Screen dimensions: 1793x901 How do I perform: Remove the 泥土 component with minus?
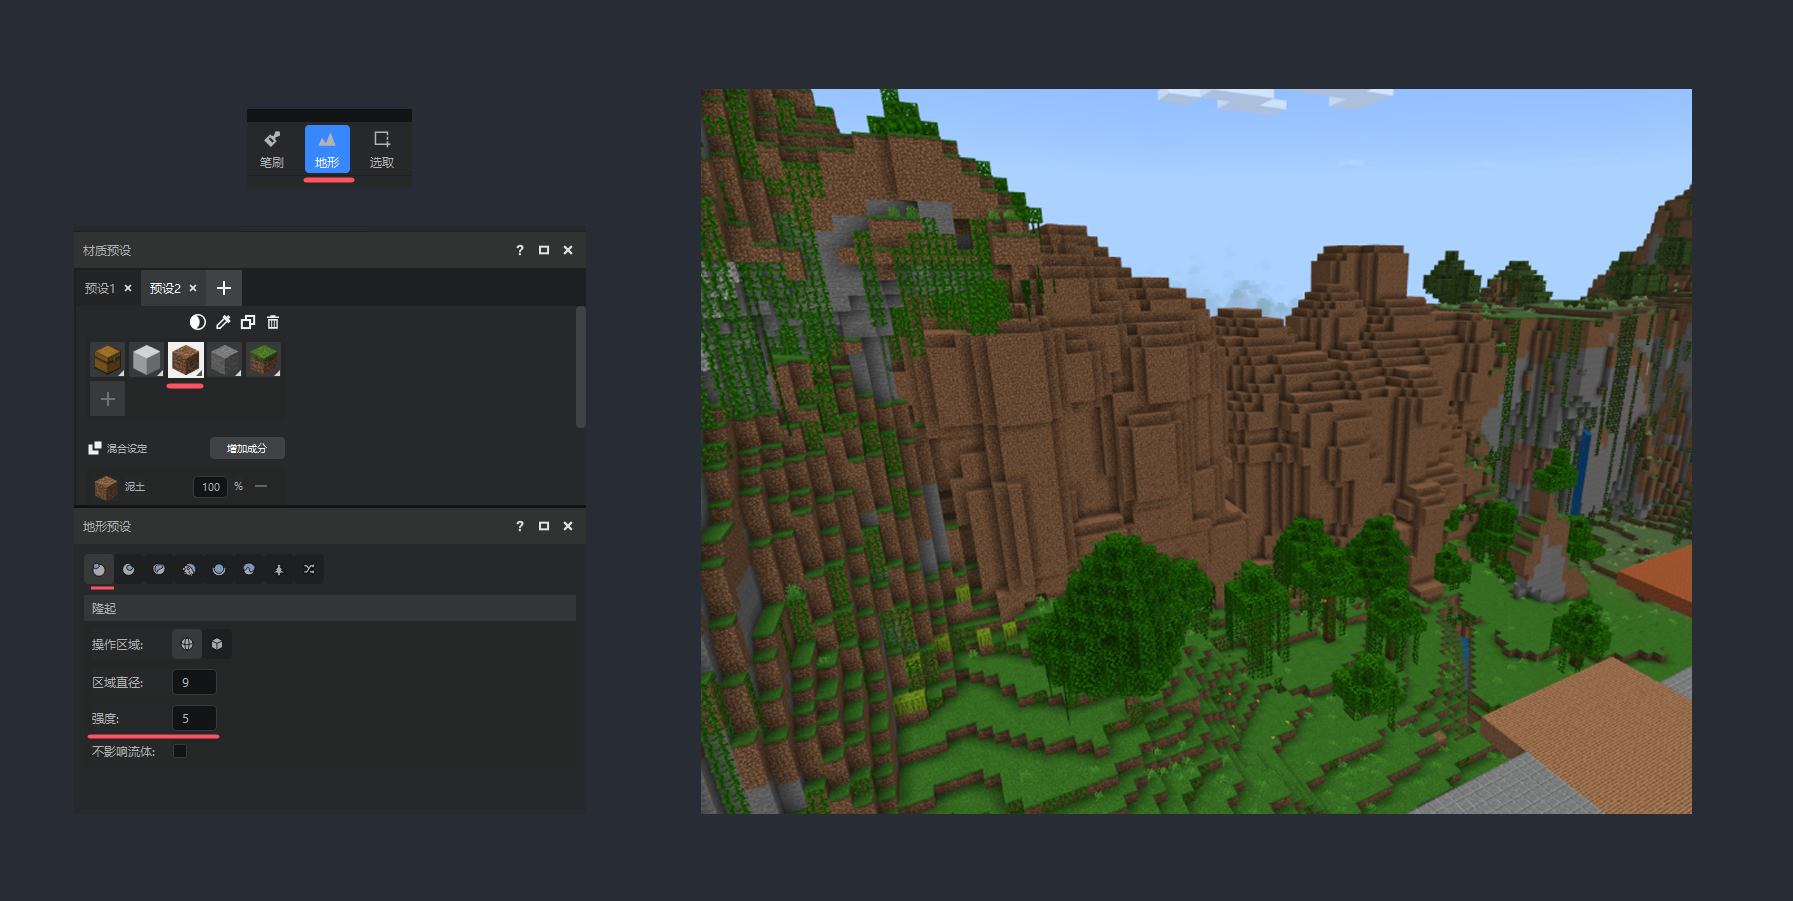coord(261,486)
